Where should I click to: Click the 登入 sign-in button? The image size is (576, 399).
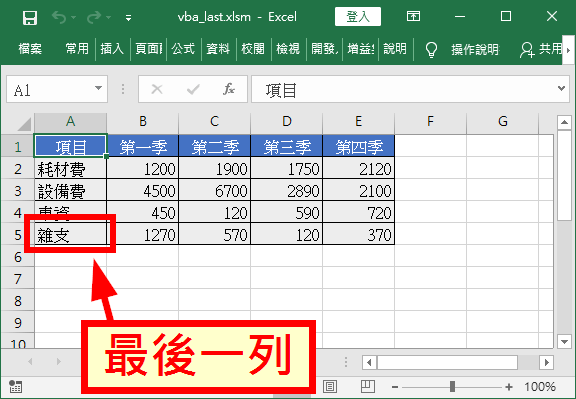click(x=358, y=17)
